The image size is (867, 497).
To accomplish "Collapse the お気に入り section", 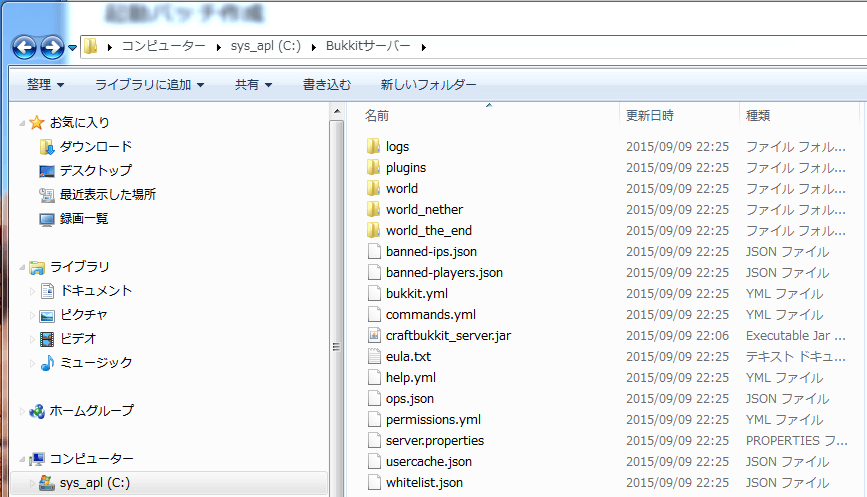I will (23, 123).
